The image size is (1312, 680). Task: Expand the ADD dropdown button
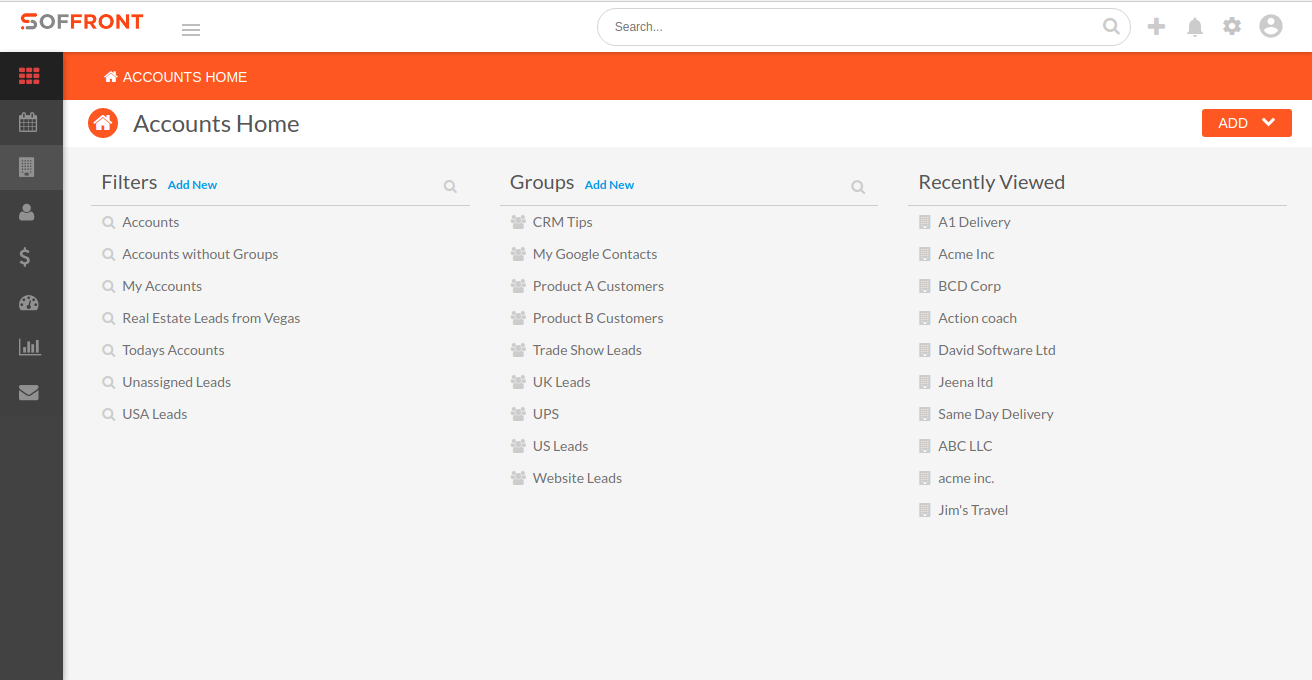(x=1246, y=123)
